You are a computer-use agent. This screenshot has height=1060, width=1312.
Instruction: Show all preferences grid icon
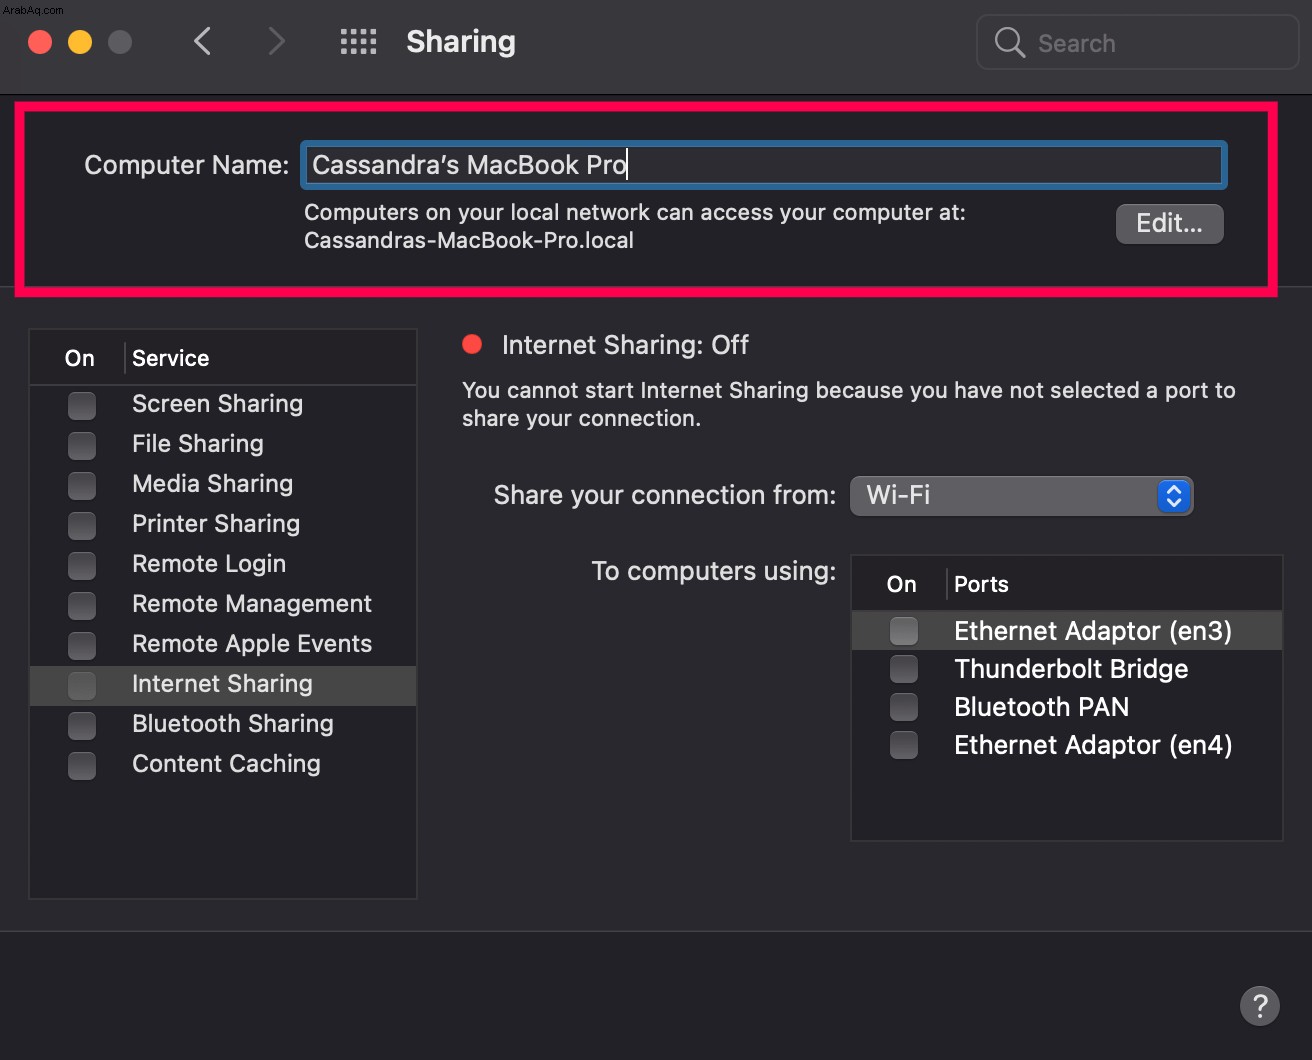[358, 42]
